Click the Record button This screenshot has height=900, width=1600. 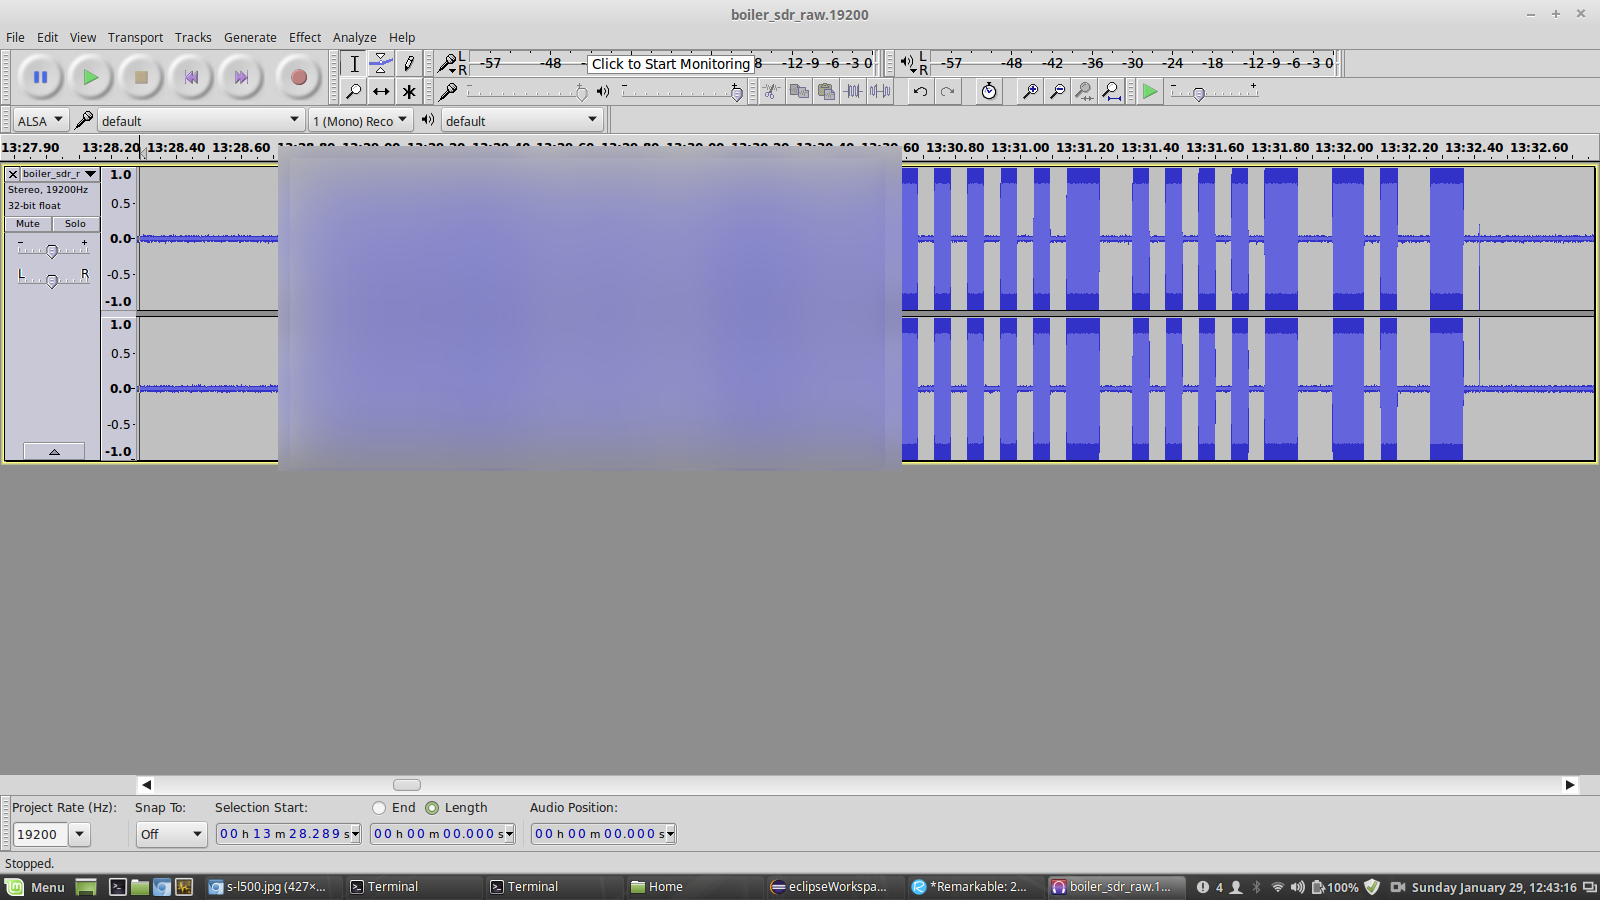click(x=298, y=77)
